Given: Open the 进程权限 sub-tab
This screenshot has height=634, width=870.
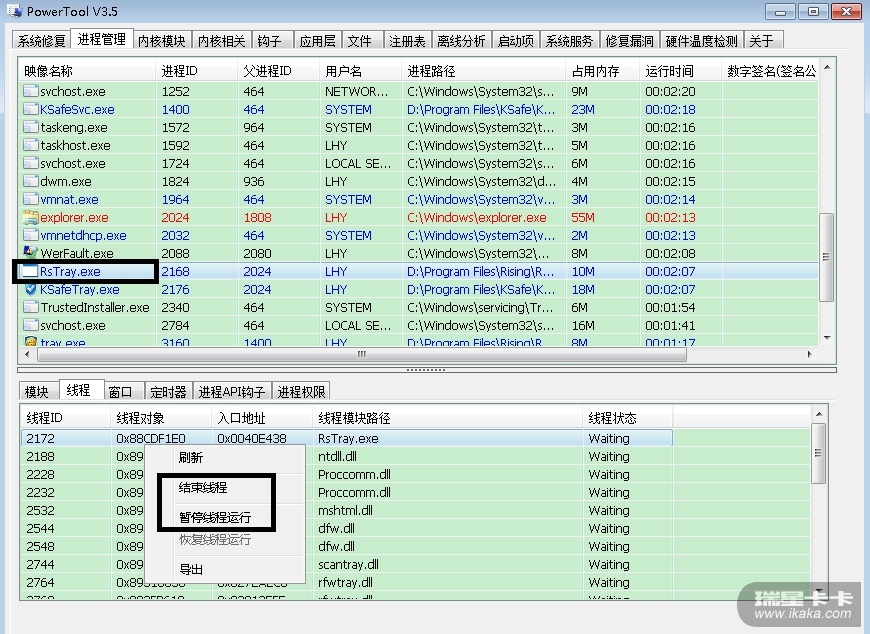Looking at the screenshot, I should (301, 392).
